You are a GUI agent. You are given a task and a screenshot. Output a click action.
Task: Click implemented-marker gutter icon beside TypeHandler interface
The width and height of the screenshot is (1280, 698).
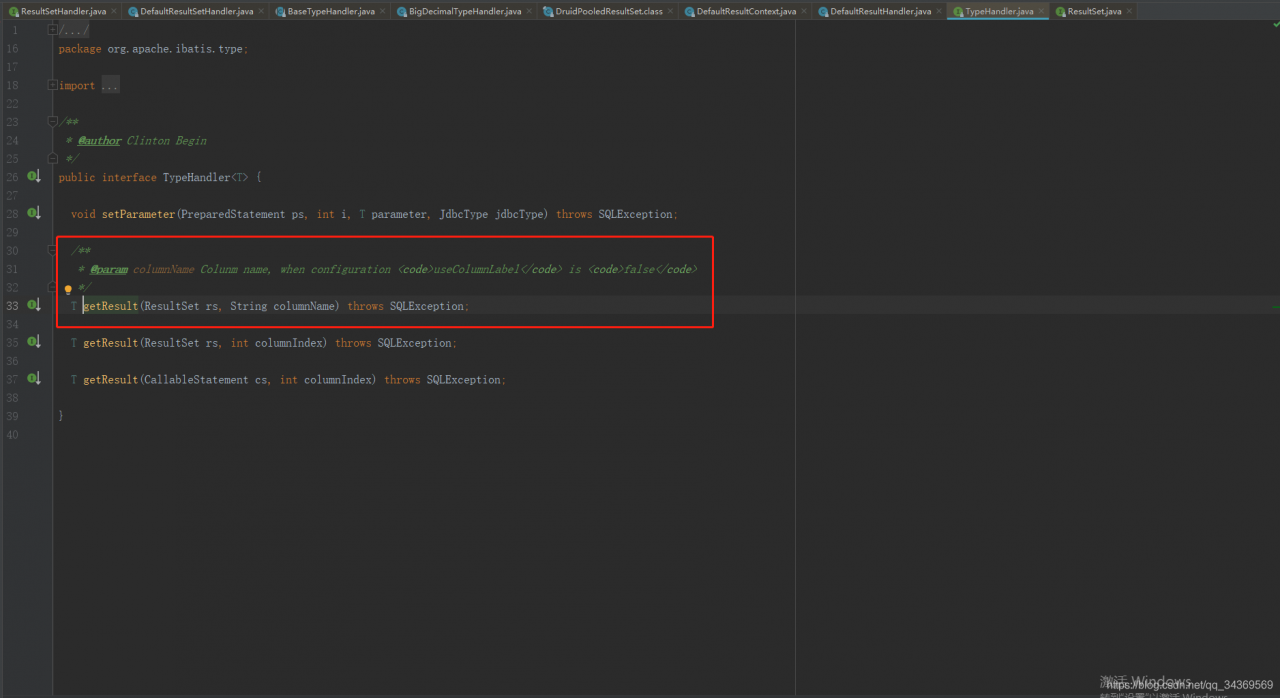[33, 177]
